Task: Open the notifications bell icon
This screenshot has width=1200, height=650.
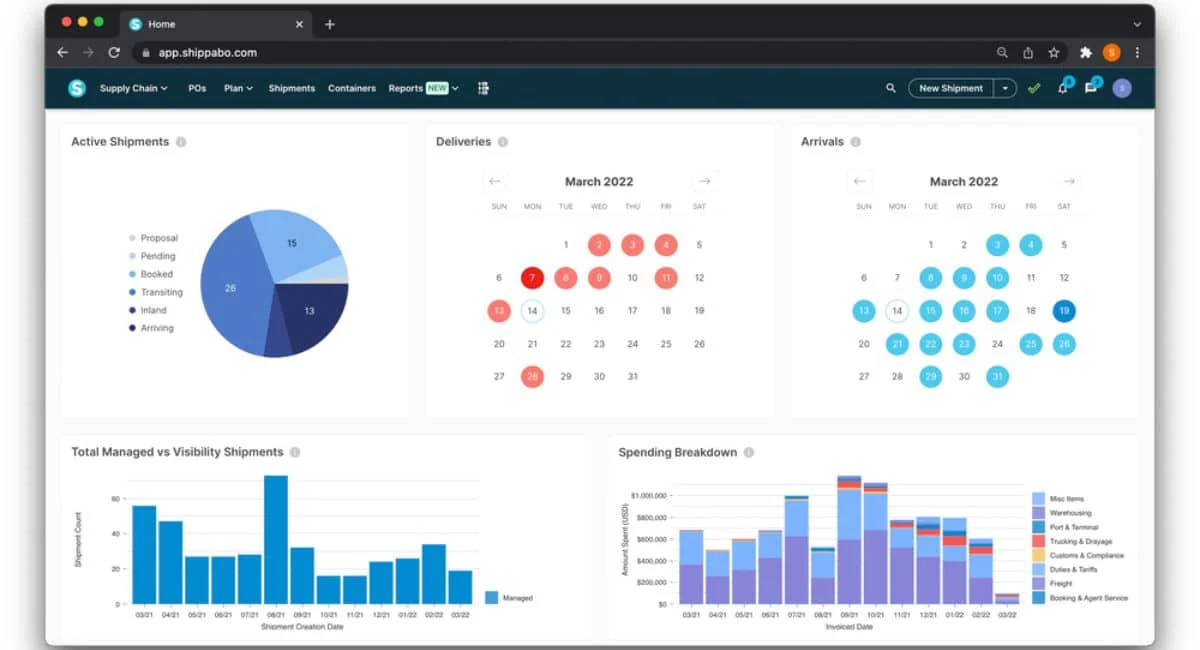Action: [x=1063, y=87]
